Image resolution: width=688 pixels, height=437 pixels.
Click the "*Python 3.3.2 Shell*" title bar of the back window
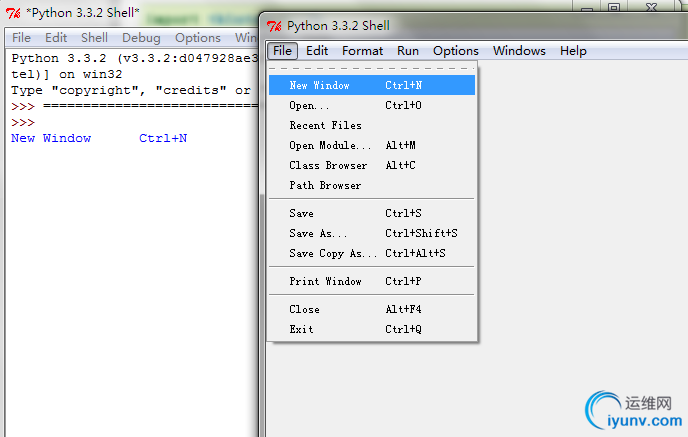(x=82, y=13)
